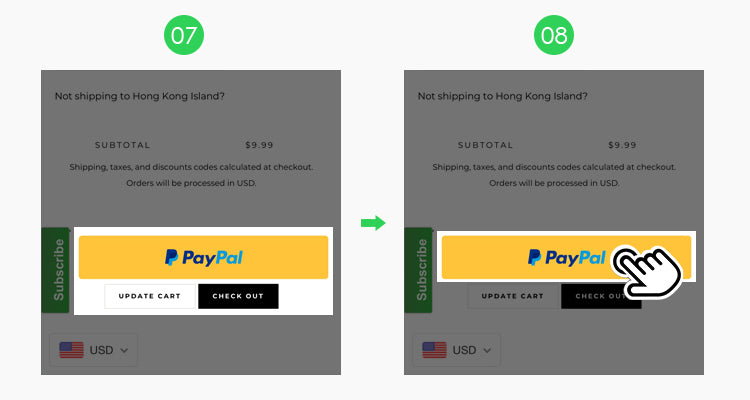The width and height of the screenshot is (750, 400).
Task: Open the USD currency dropdown in step 07
Action: tap(94, 350)
